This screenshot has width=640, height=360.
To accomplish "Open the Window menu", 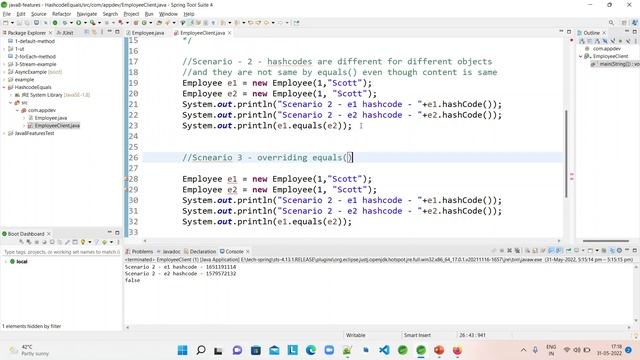I will coord(168,14).
